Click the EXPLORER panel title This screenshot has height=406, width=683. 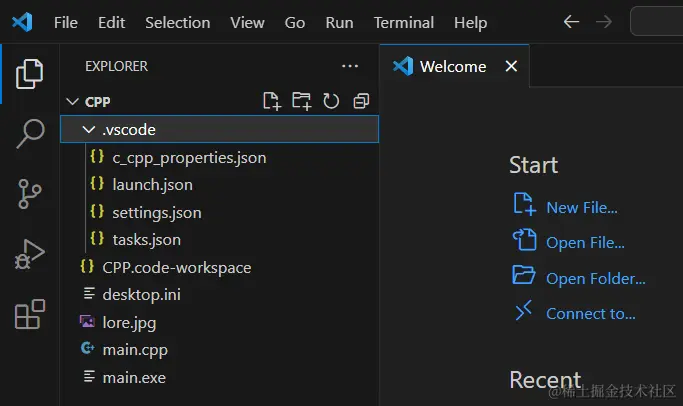click(x=116, y=66)
